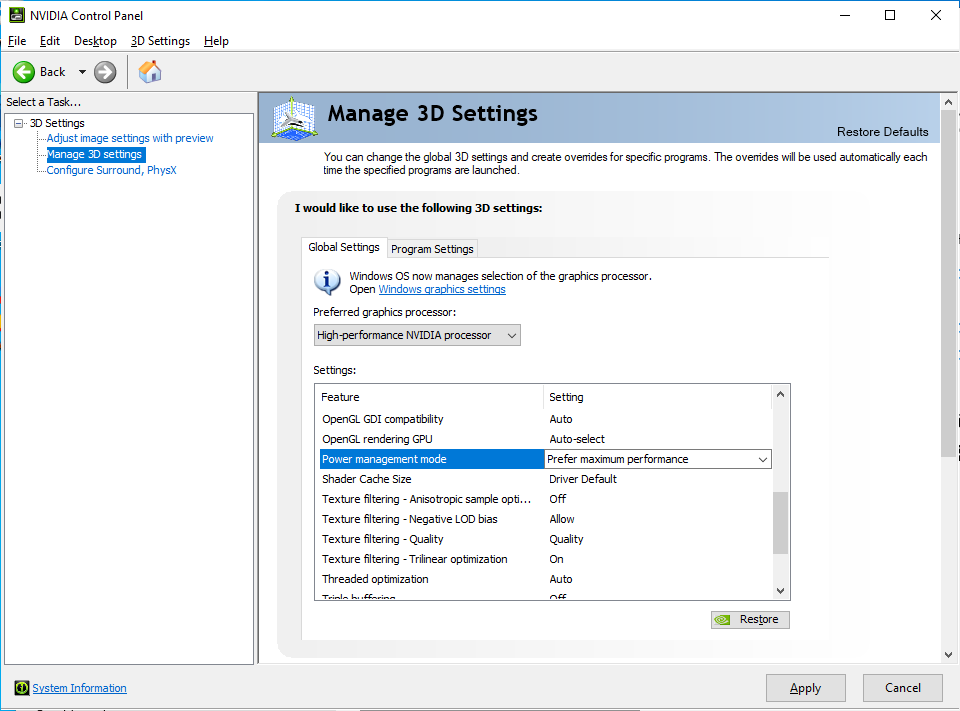Image resolution: width=960 pixels, height=711 pixels.
Task: Click the main panel scrollbar thumb
Action: 948,284
